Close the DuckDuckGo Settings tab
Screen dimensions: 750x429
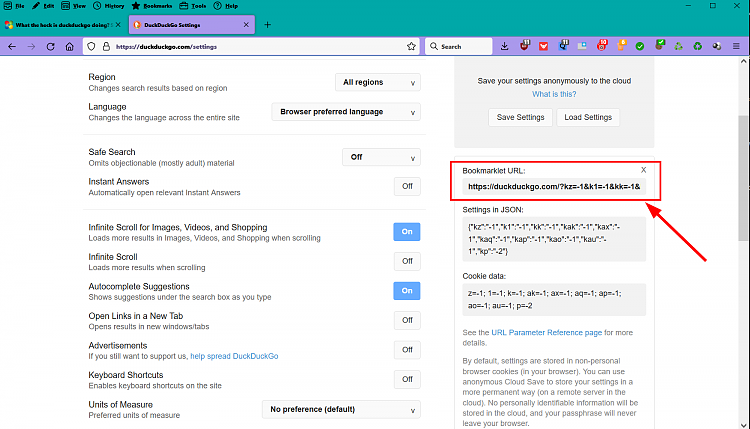(246, 25)
